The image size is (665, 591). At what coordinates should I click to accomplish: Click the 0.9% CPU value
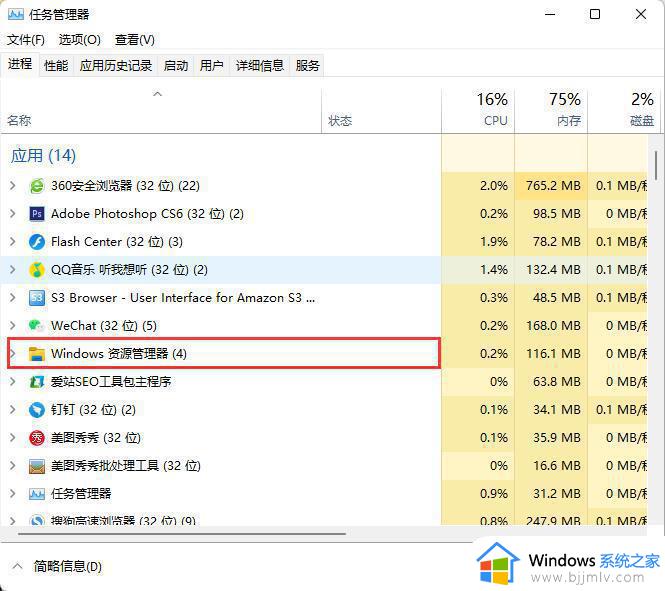494,493
